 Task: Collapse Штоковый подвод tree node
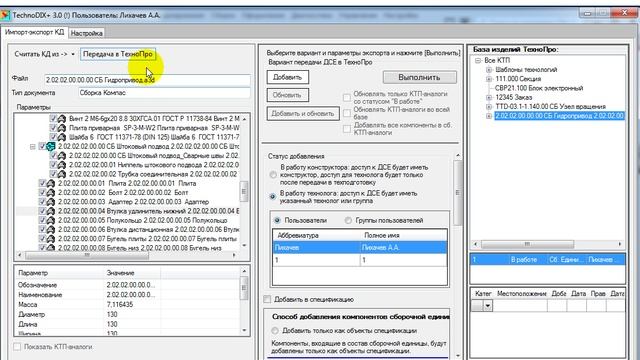(x=33, y=147)
